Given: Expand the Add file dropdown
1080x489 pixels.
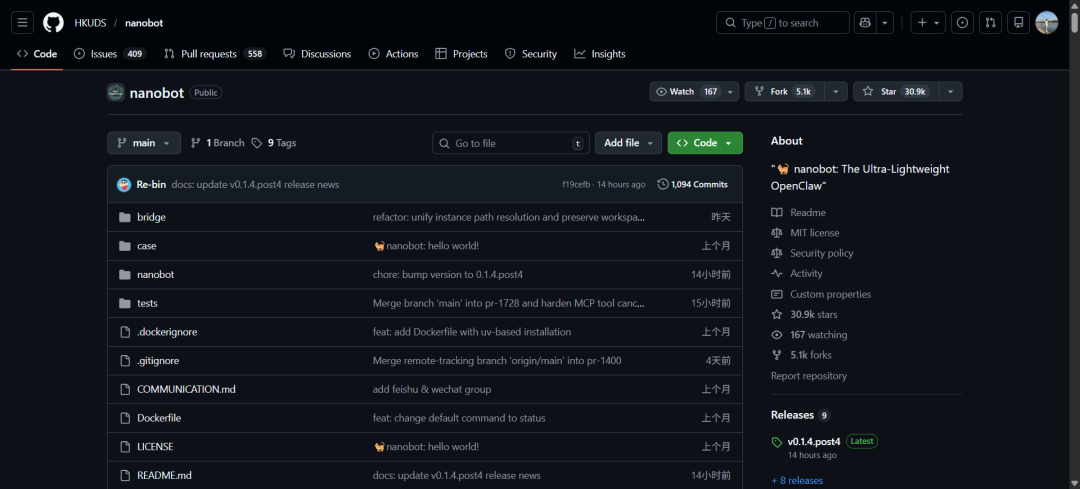Looking at the screenshot, I should 628,143.
